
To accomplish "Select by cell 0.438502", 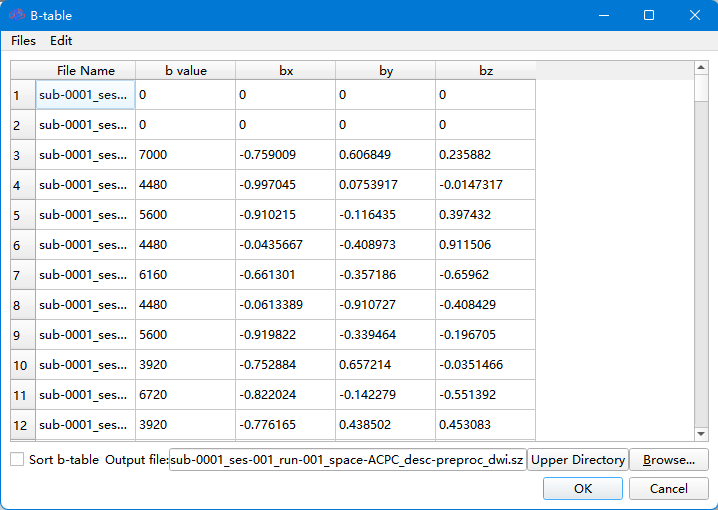I will coord(386,425).
